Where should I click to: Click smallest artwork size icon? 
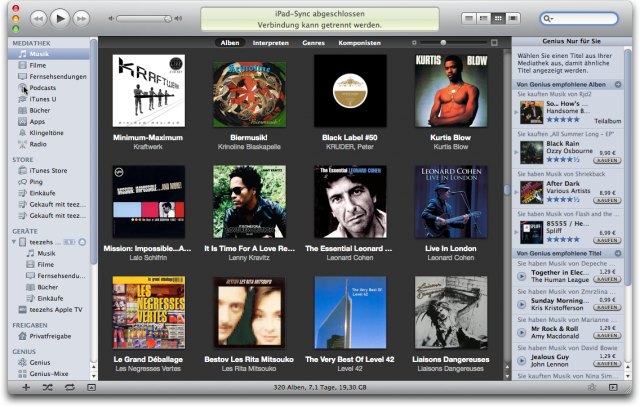pos(414,42)
